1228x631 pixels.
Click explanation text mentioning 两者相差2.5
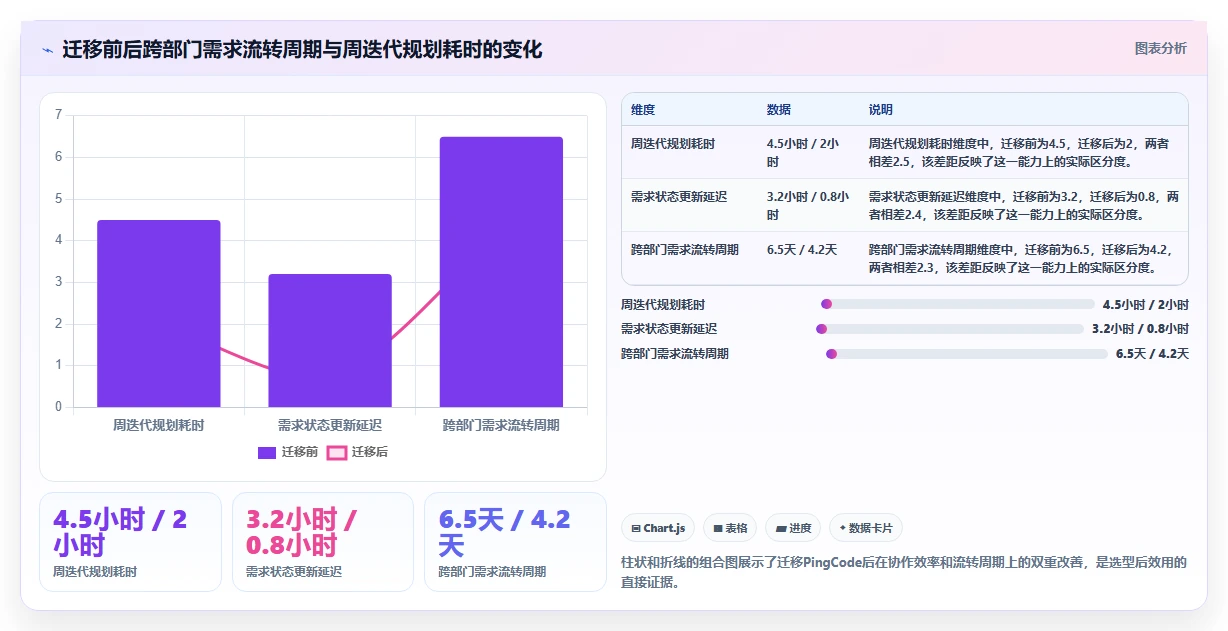coord(1018,152)
